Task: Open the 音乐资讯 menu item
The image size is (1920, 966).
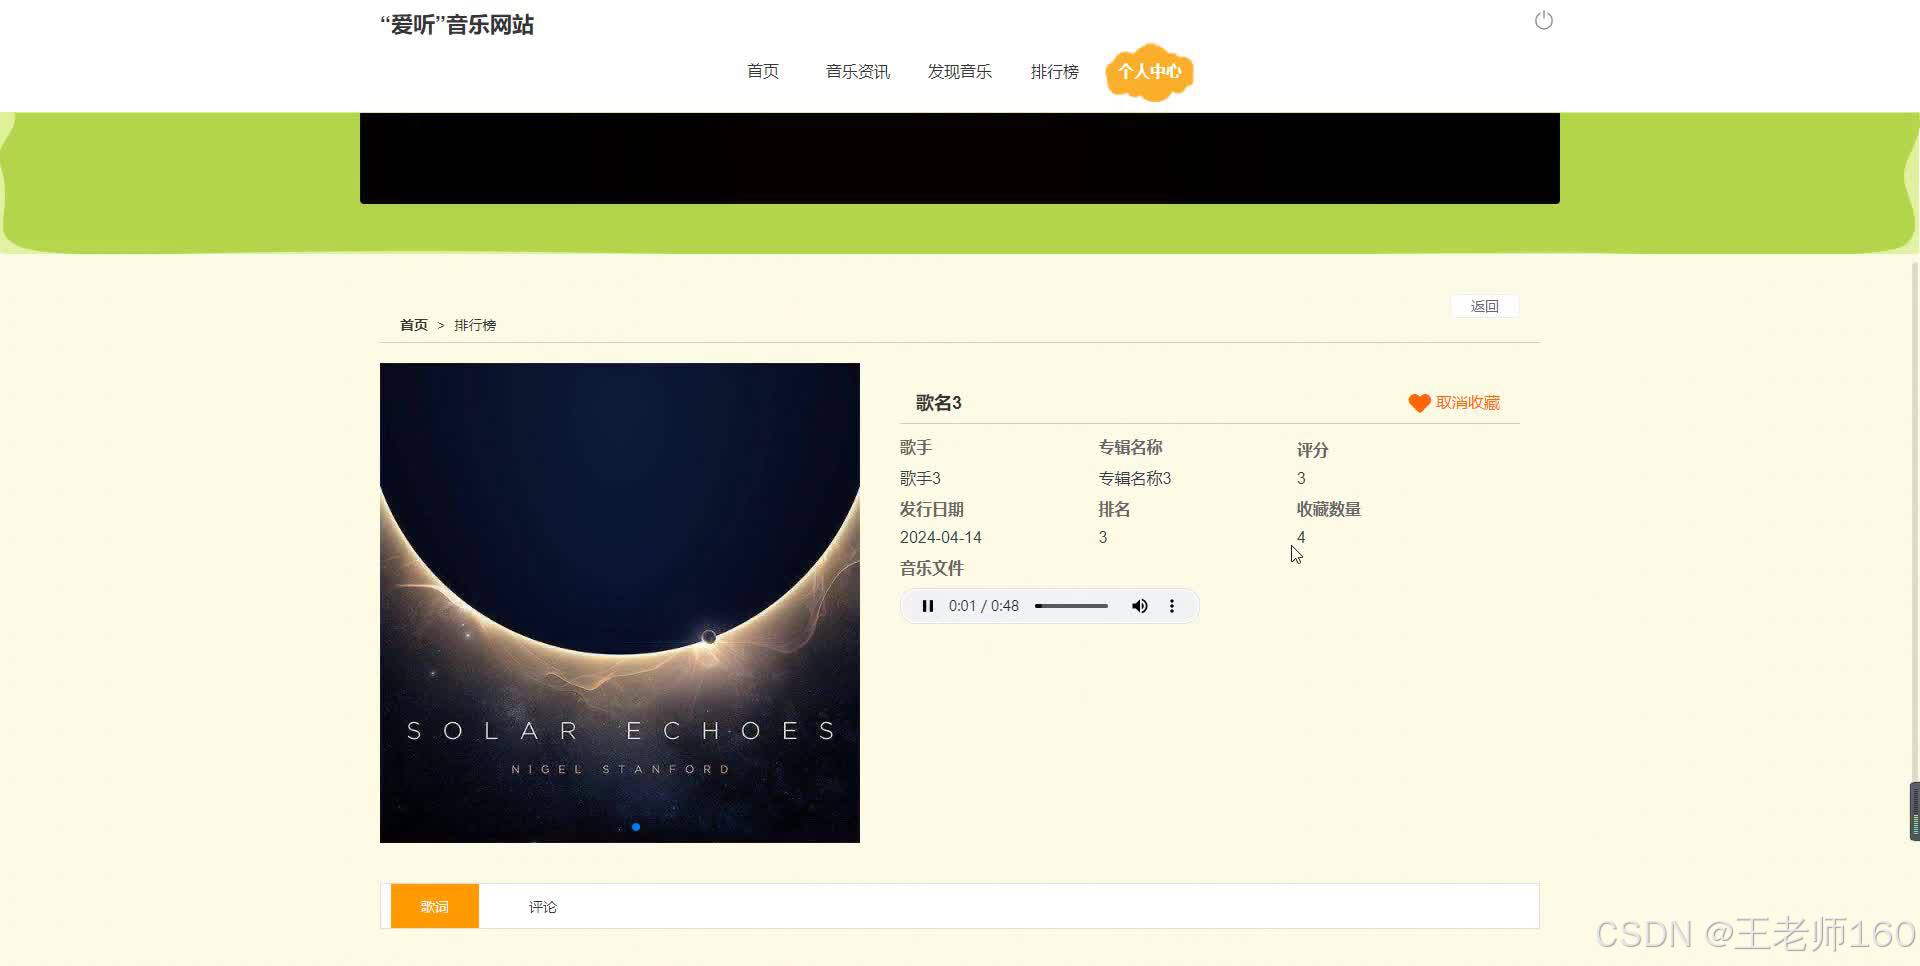Action: click(x=857, y=72)
